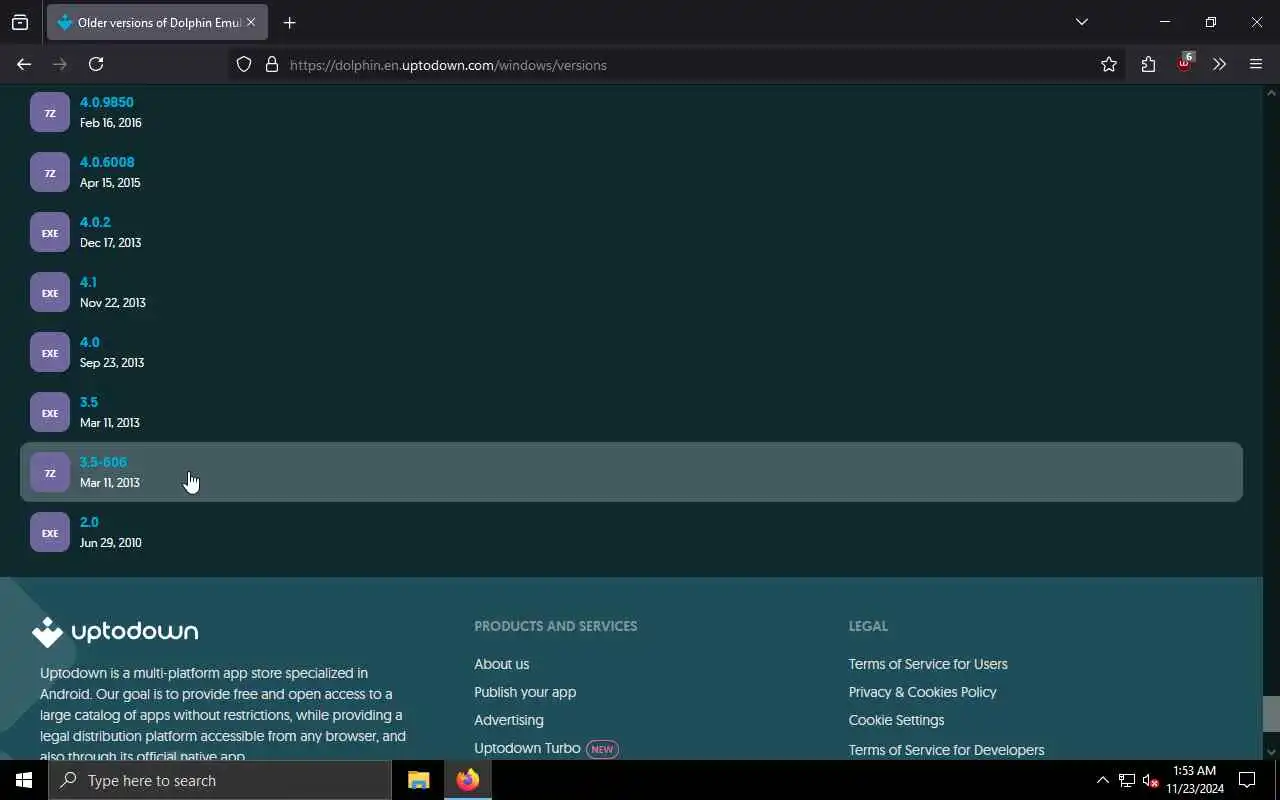Click the muted volume tray icon

tap(1150, 780)
